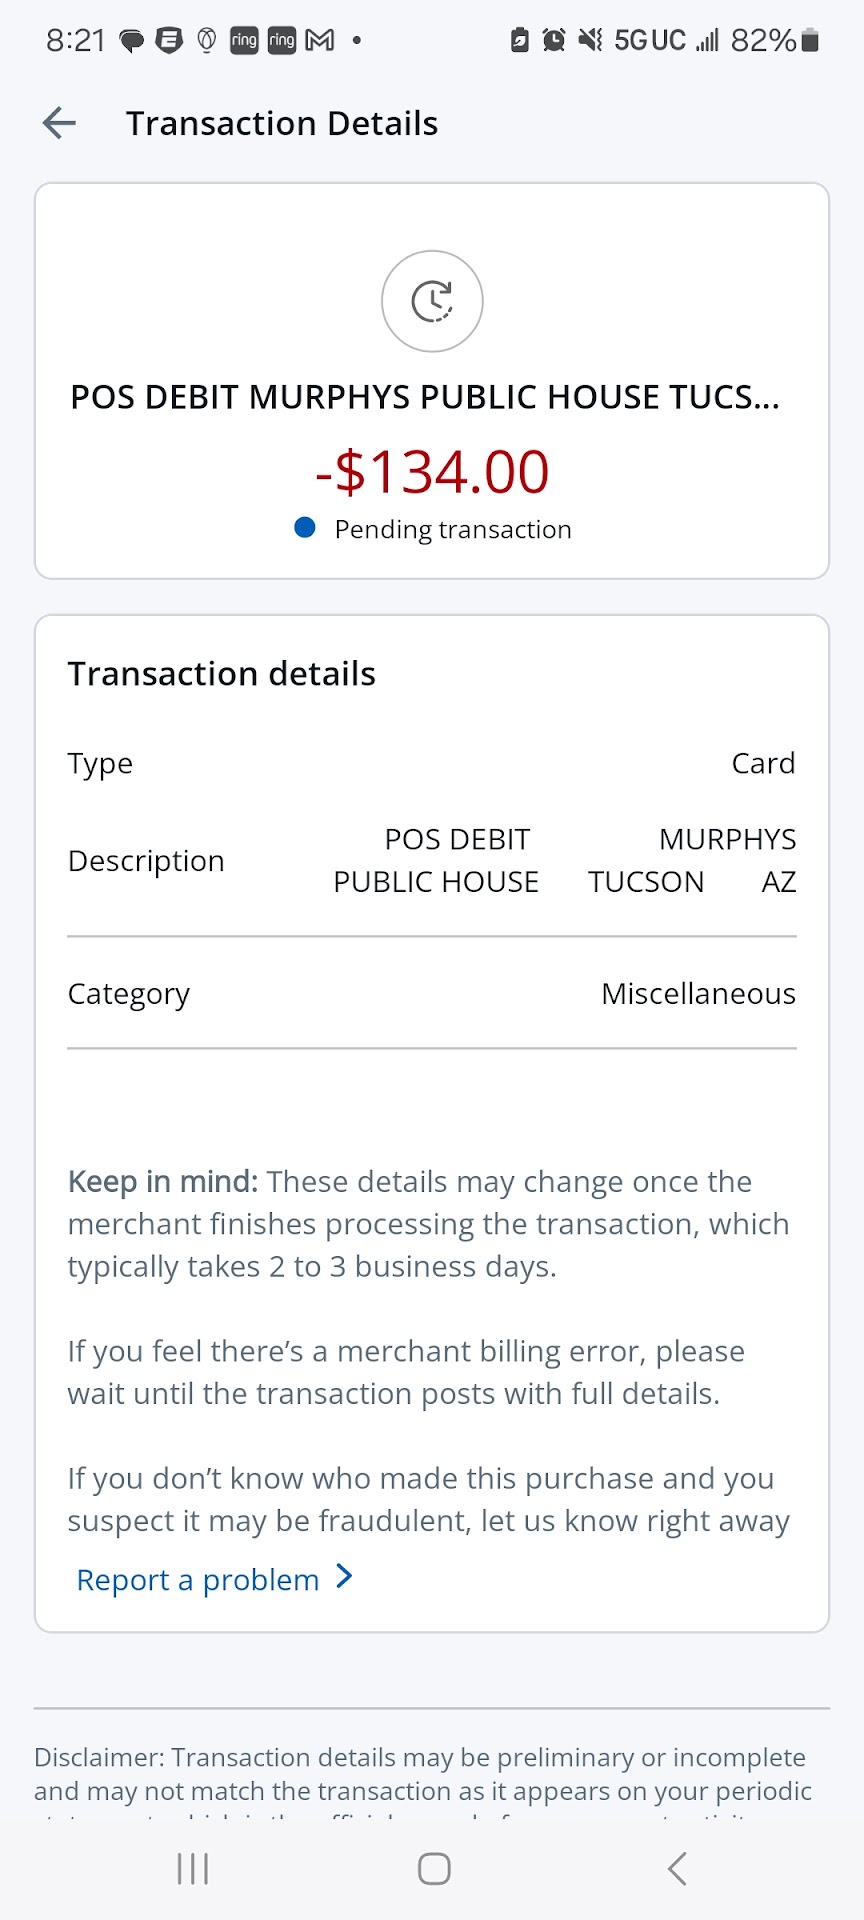Tap the back arrow in header
Image resolution: width=864 pixels, height=1920 pixels.
60,123
